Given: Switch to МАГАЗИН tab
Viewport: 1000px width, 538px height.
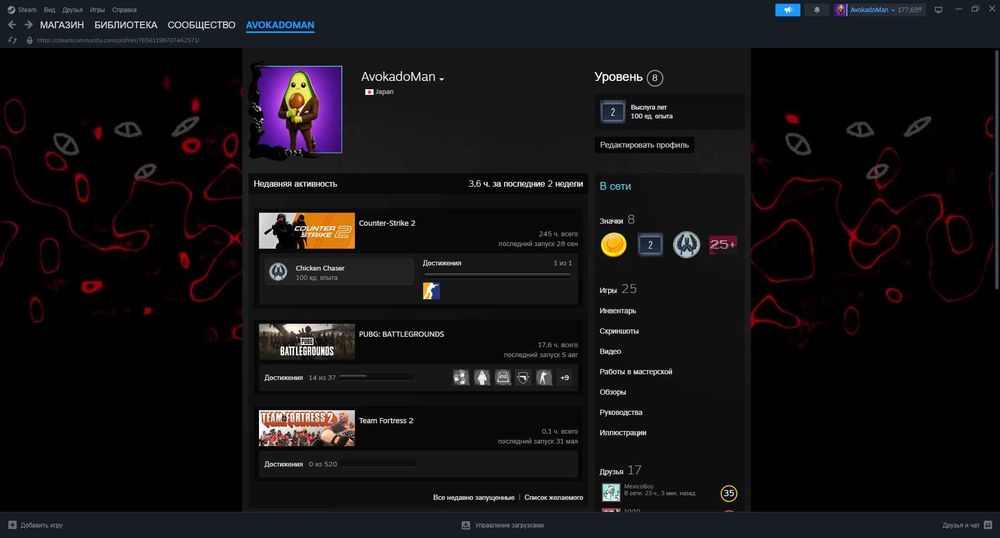Looking at the screenshot, I should 62,25.
